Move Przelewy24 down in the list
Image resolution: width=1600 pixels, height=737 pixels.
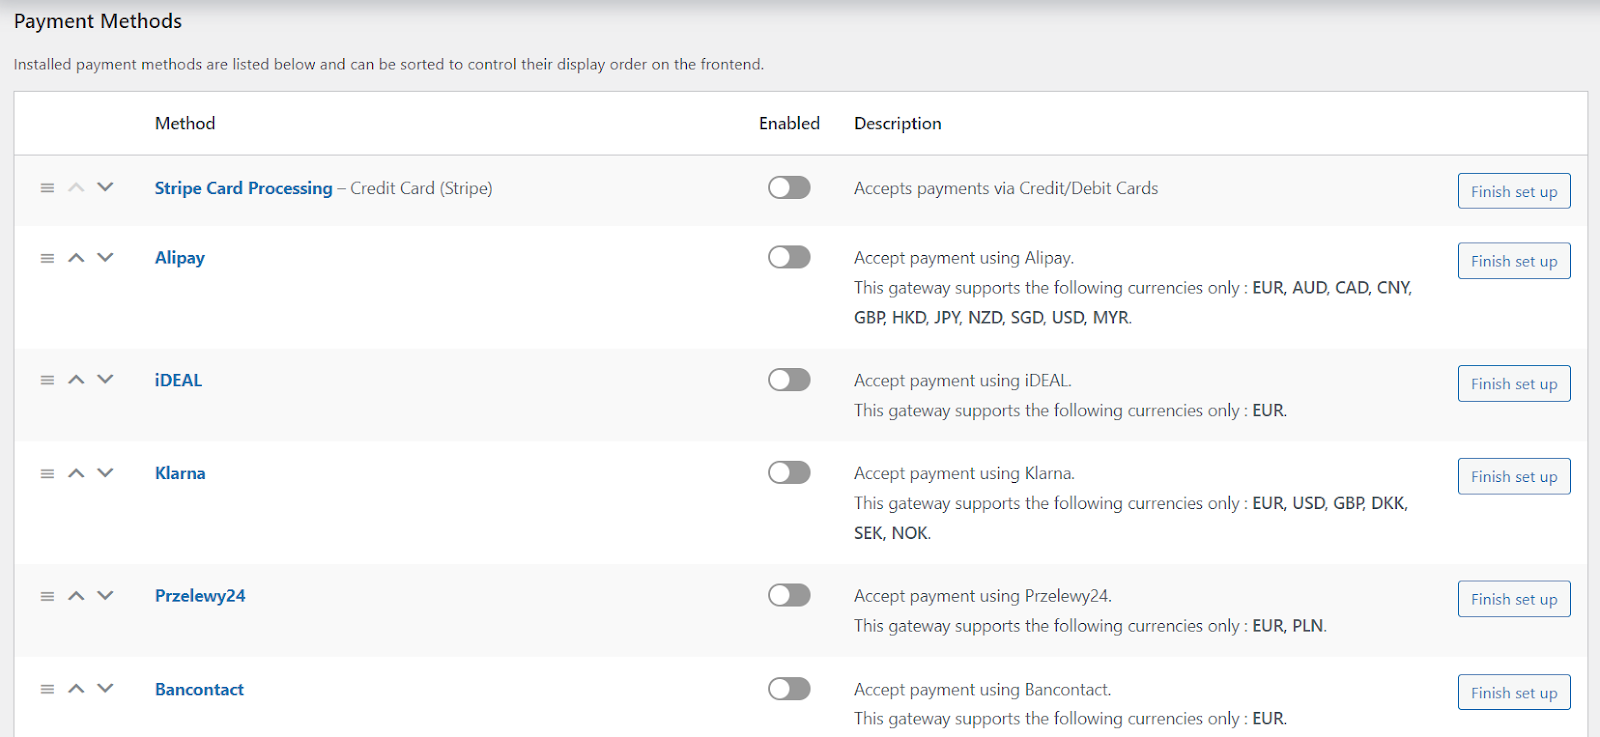tap(105, 596)
